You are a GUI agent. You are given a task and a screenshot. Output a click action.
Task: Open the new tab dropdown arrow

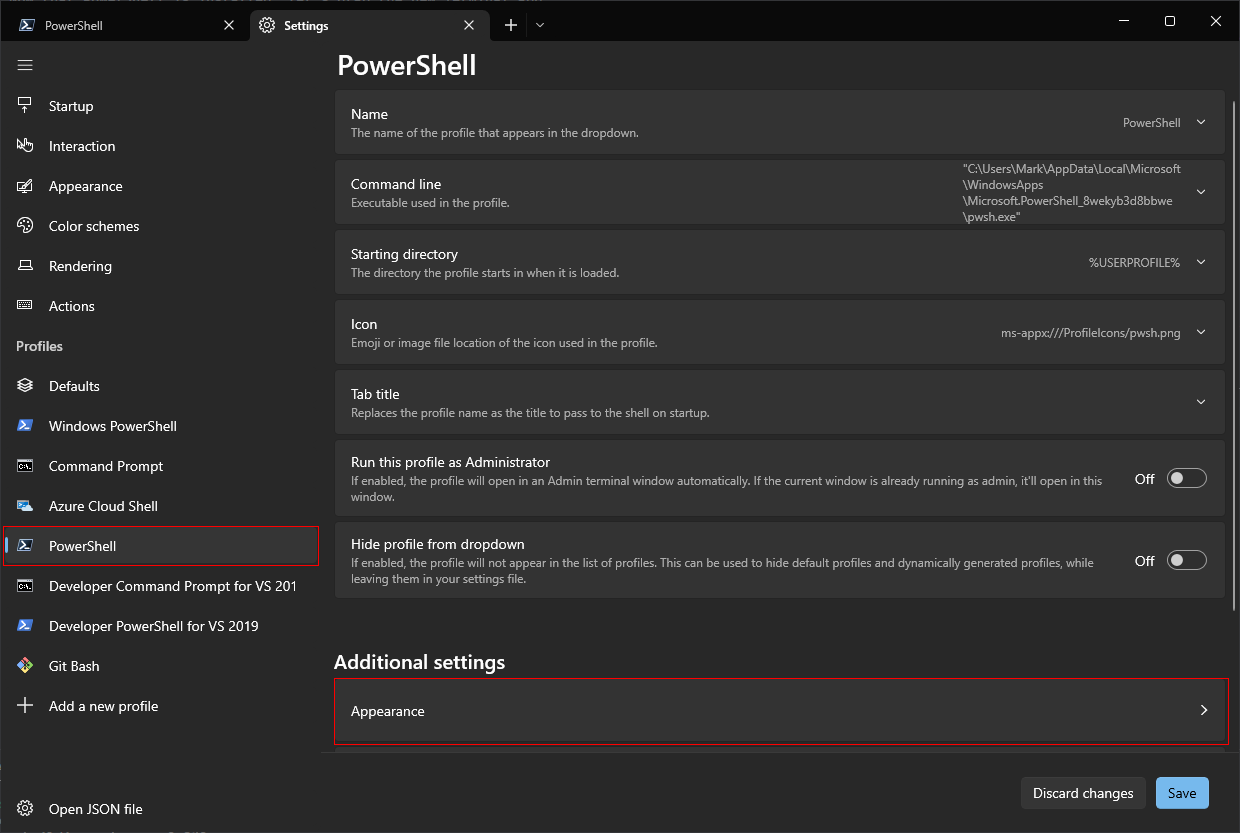coord(540,25)
